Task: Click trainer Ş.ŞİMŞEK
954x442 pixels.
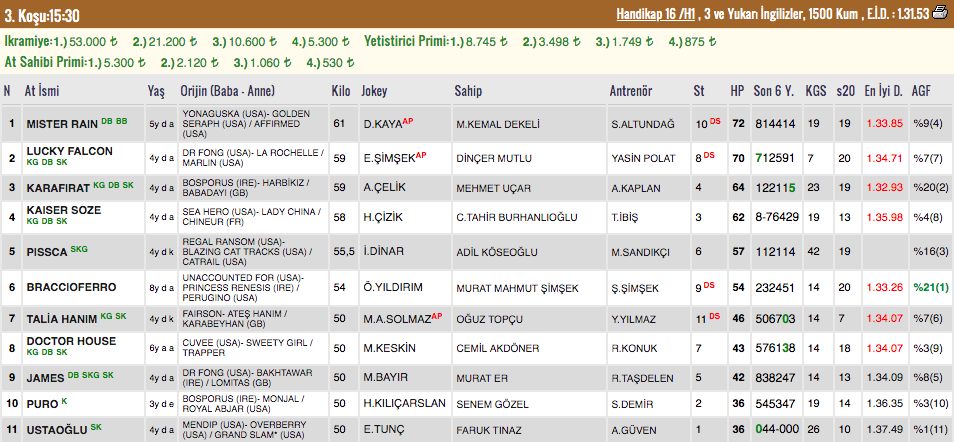Action: click(x=635, y=289)
